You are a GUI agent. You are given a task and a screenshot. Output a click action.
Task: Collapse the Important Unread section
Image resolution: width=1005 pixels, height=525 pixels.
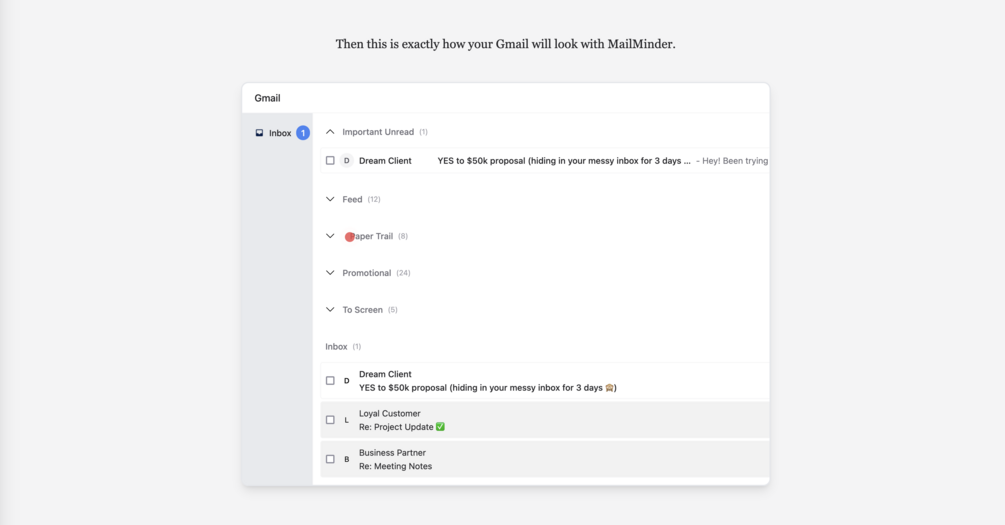[x=330, y=132]
